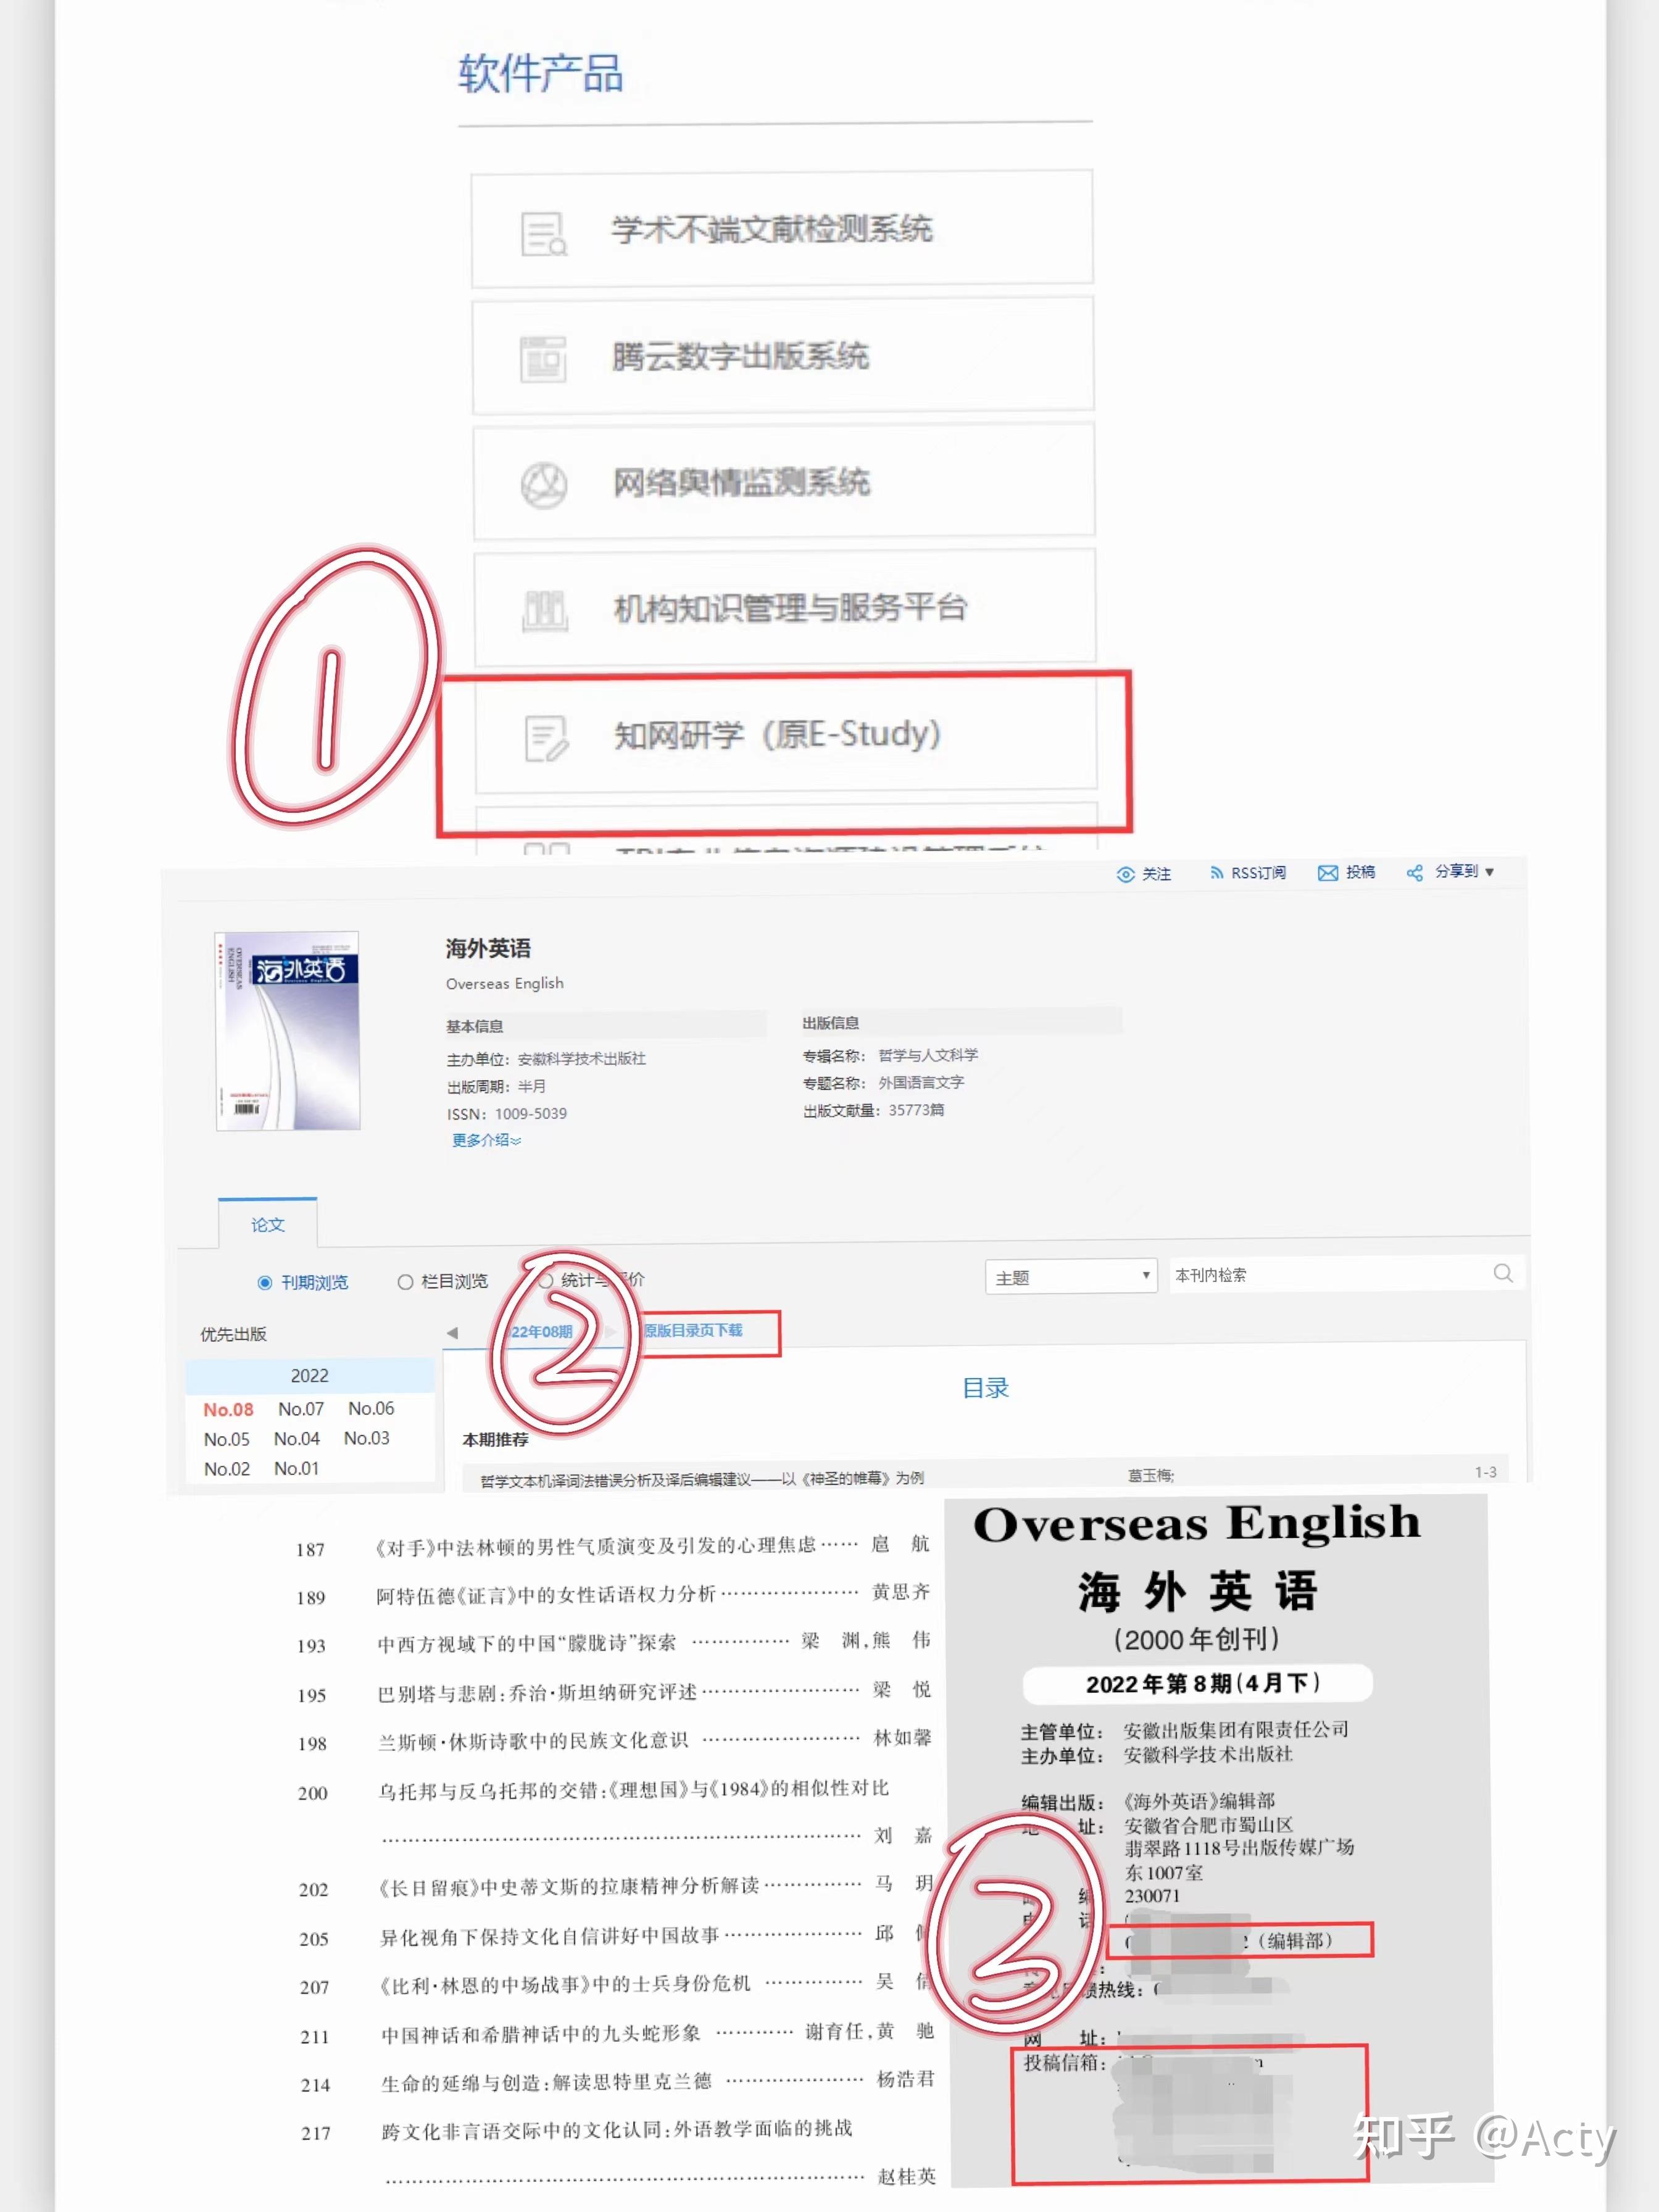Click the 分享到 share icon
1659x2212 pixels.
(x=1414, y=873)
